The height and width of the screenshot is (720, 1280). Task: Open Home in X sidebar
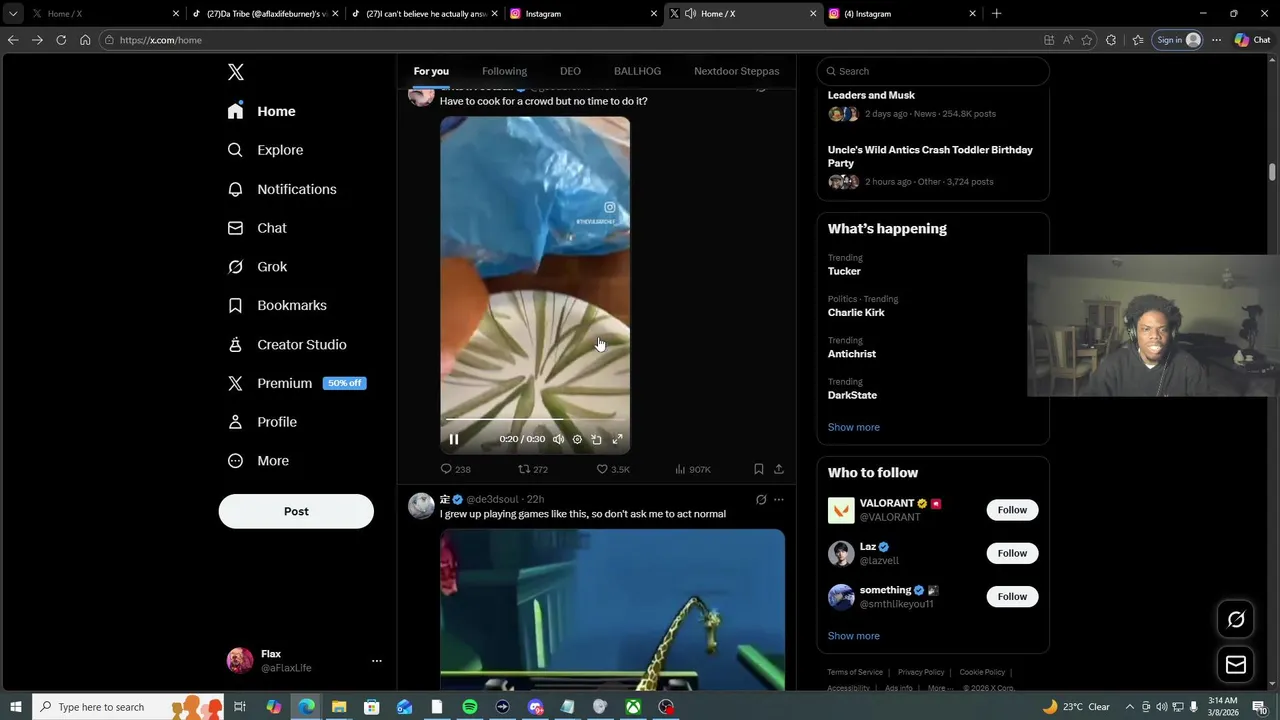tap(261, 111)
